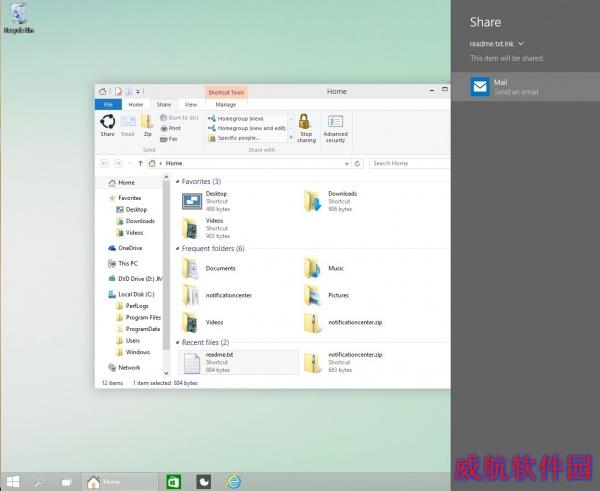
Task: Select the Downloads shortcut in Favorites group
Action: (x=331, y=201)
